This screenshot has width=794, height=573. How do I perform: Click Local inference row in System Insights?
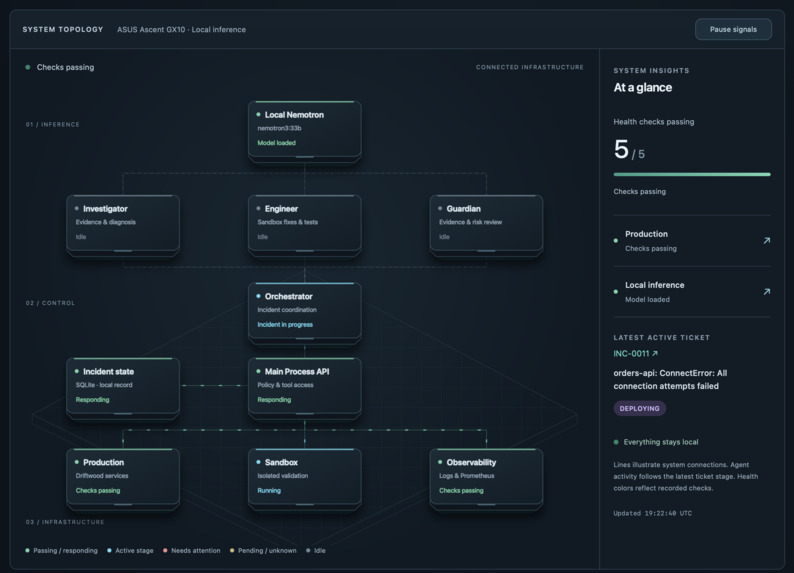692,292
